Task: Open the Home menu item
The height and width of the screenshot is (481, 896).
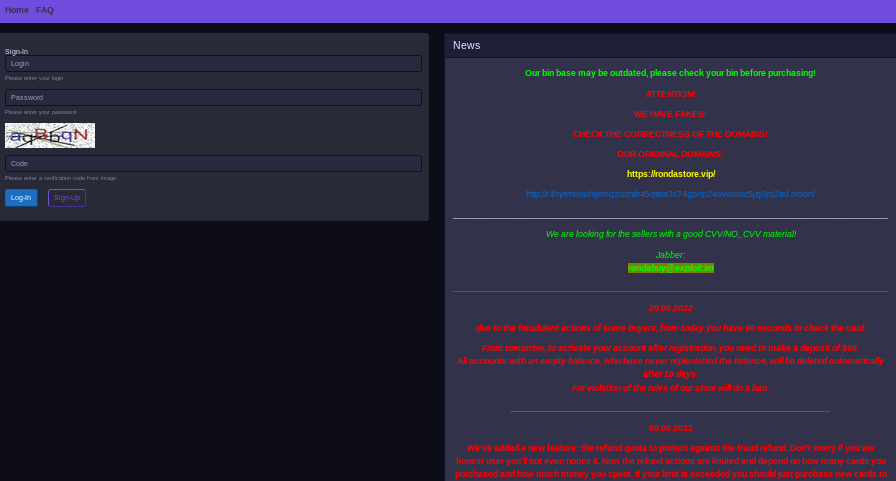Action: coord(17,10)
